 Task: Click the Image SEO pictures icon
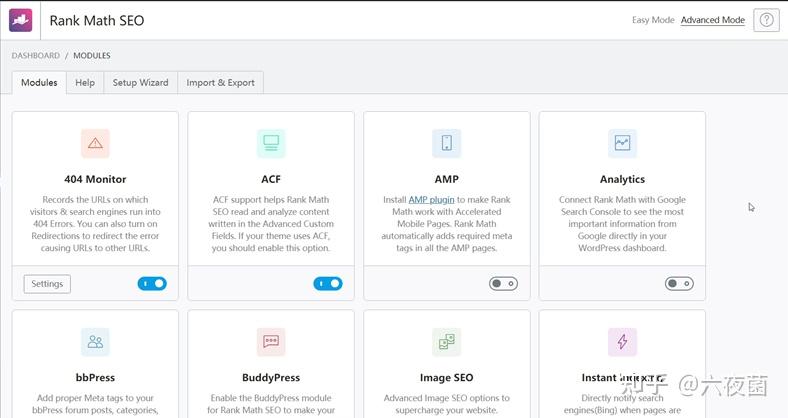446,342
